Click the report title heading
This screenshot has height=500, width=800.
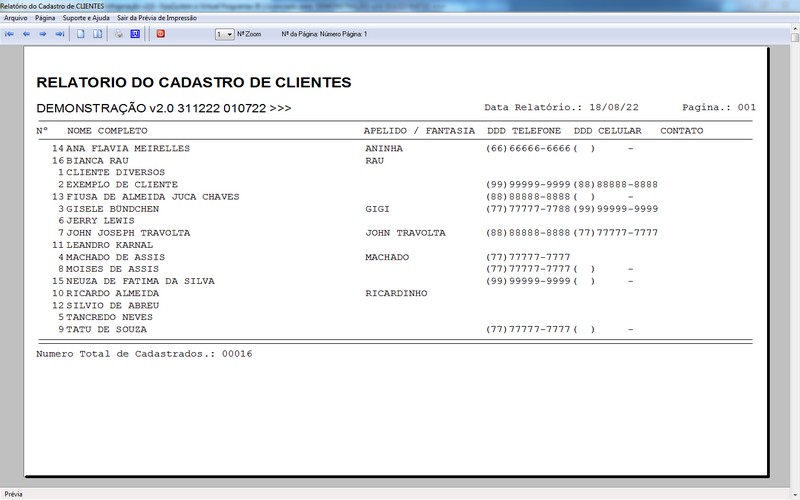194,82
